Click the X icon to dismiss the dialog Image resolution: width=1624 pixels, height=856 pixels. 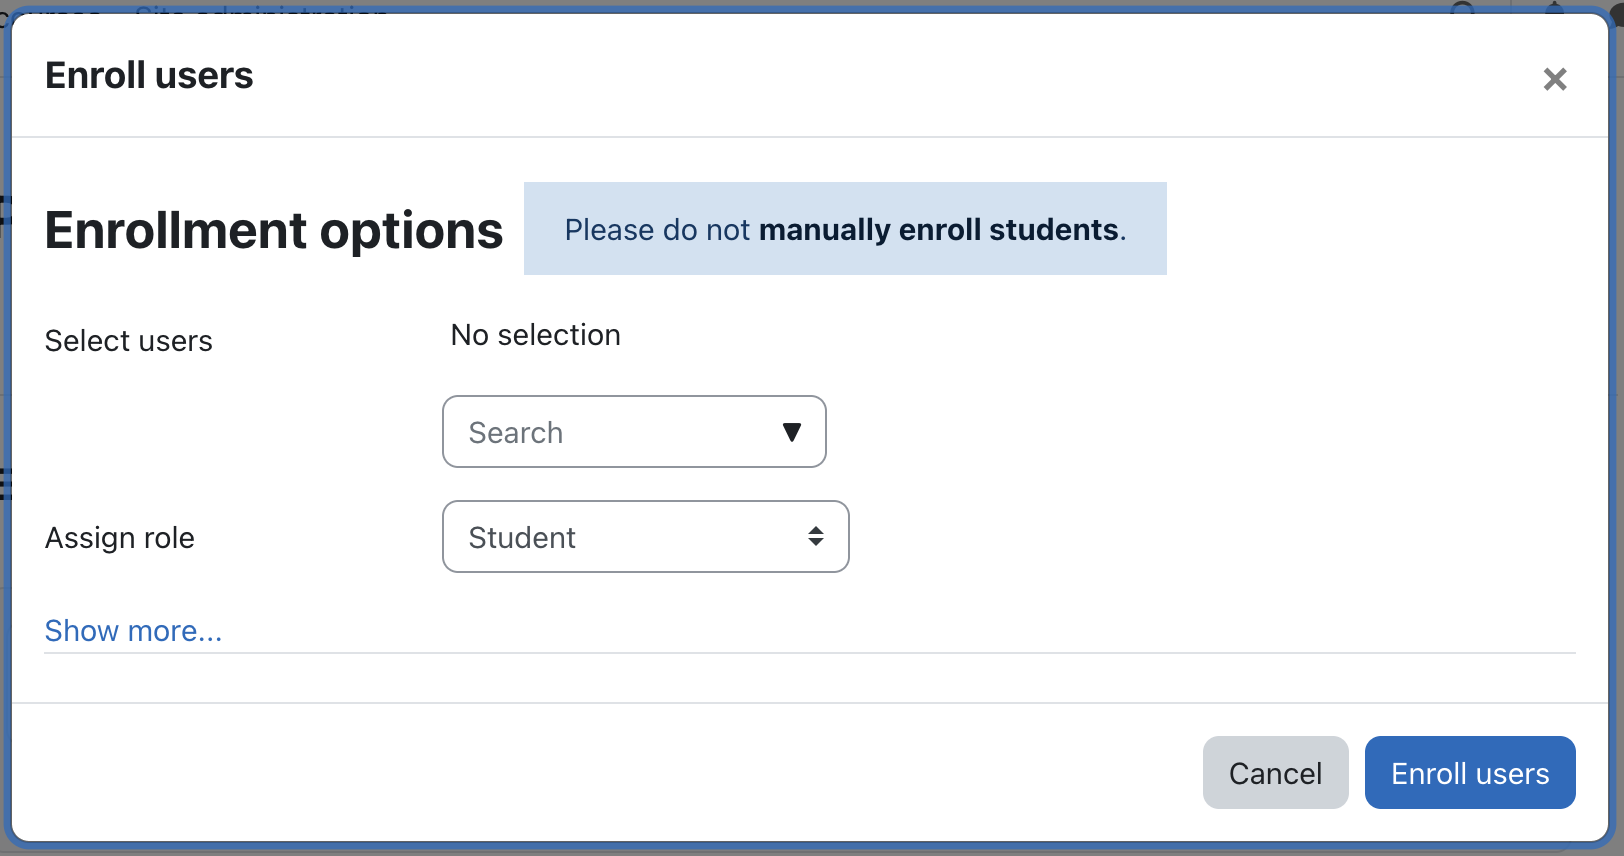pyautogui.click(x=1555, y=79)
